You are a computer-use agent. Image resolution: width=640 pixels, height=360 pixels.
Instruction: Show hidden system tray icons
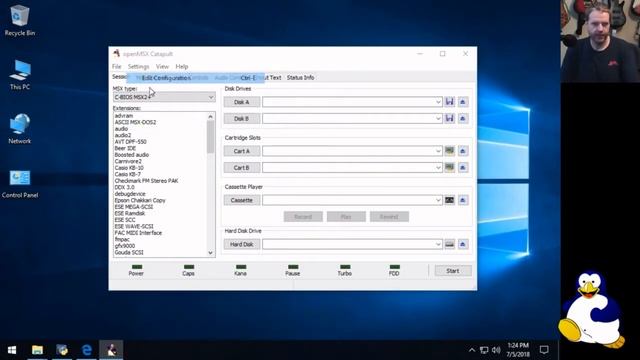(472, 350)
